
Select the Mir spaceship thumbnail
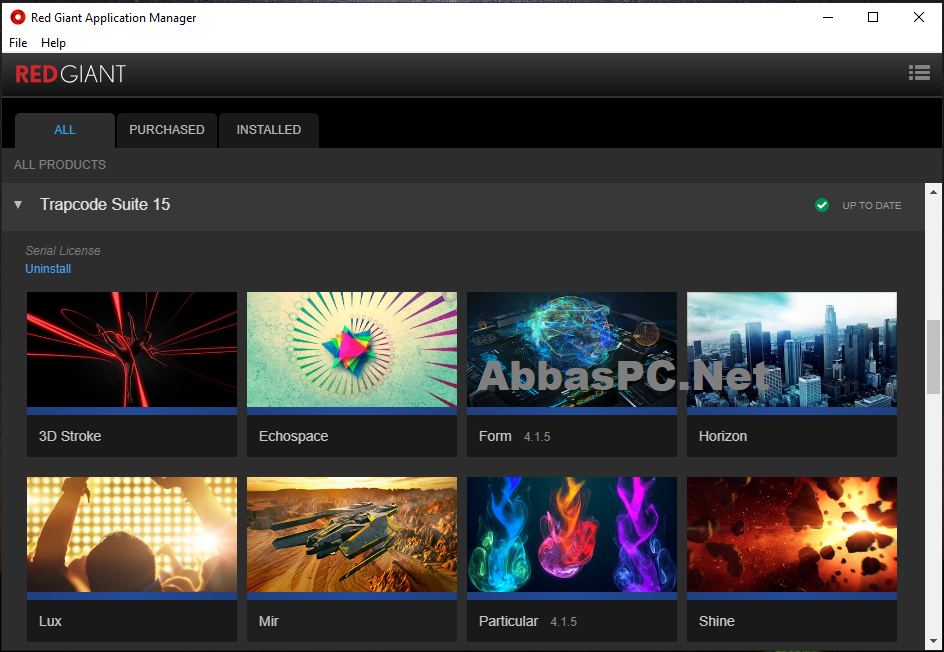tap(352, 535)
